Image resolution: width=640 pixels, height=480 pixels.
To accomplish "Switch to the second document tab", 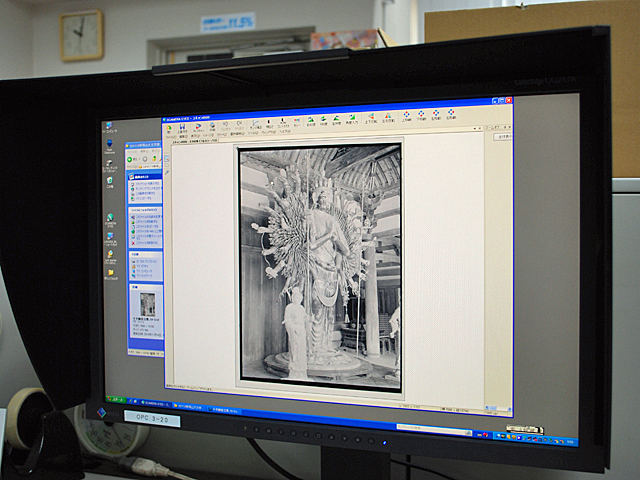I will 203,141.
